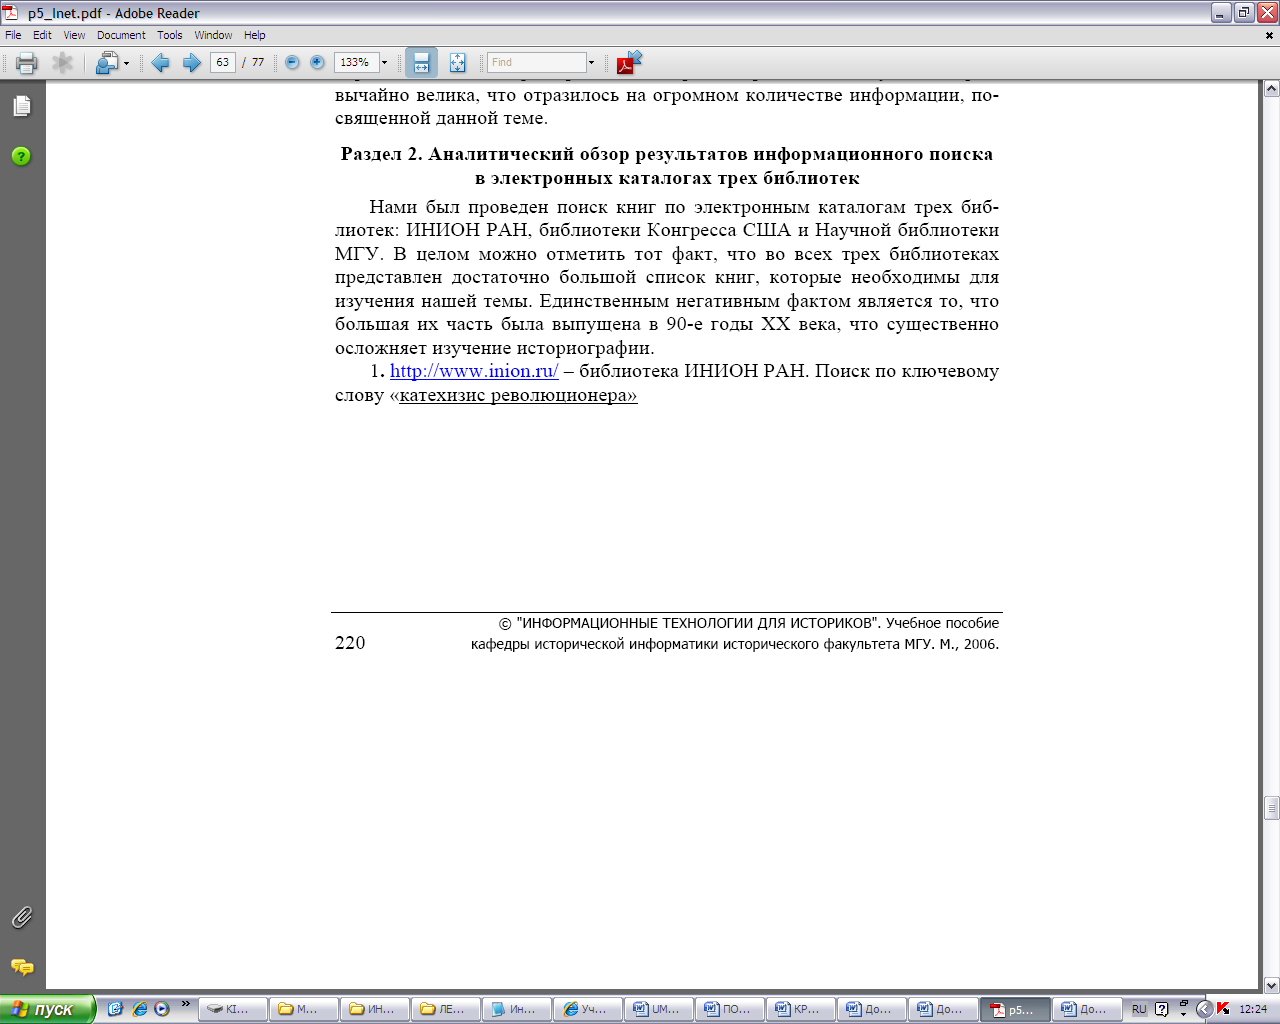Click the green How To help icon in the sidebar

click(x=21, y=156)
